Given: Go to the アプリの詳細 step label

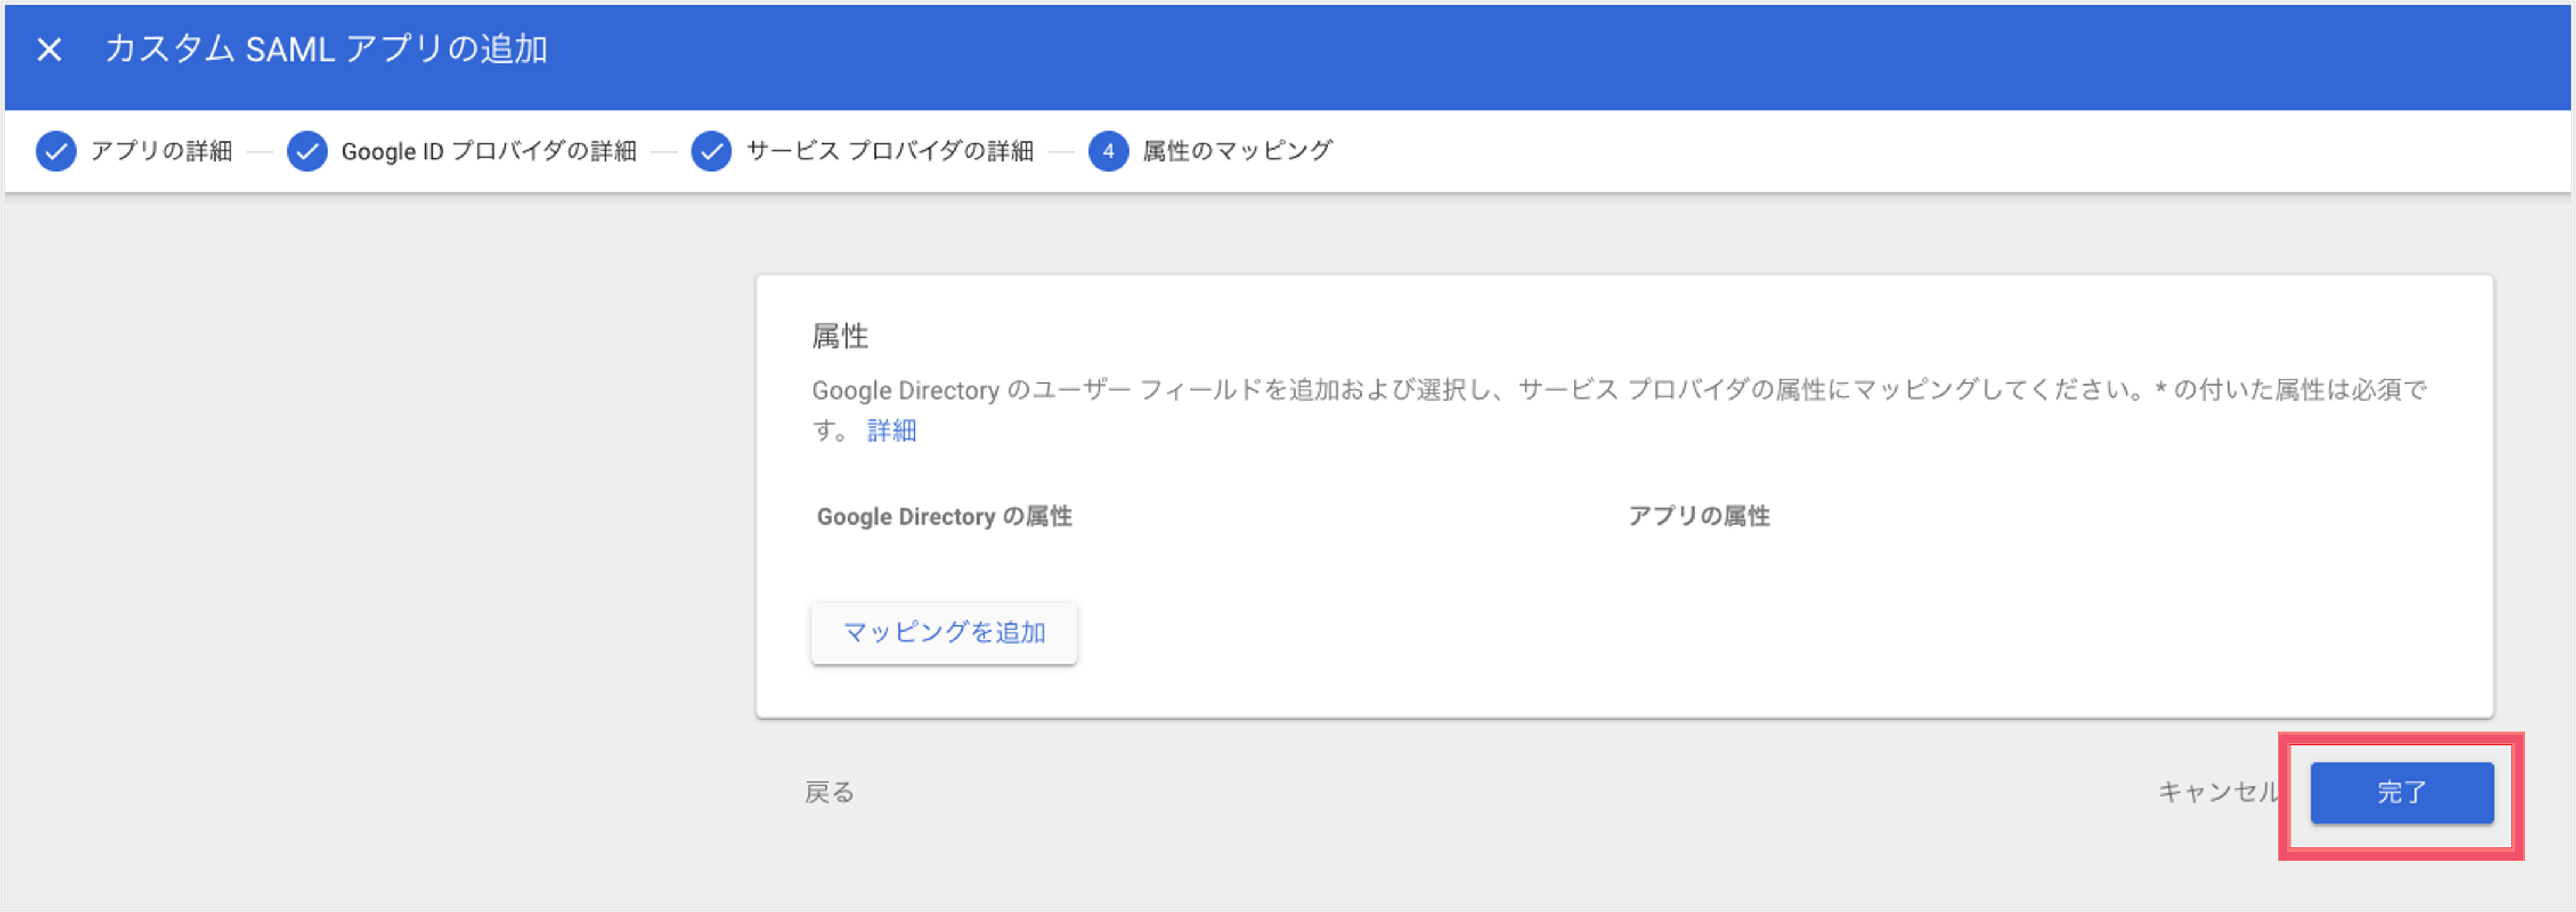Looking at the screenshot, I should coord(161,151).
